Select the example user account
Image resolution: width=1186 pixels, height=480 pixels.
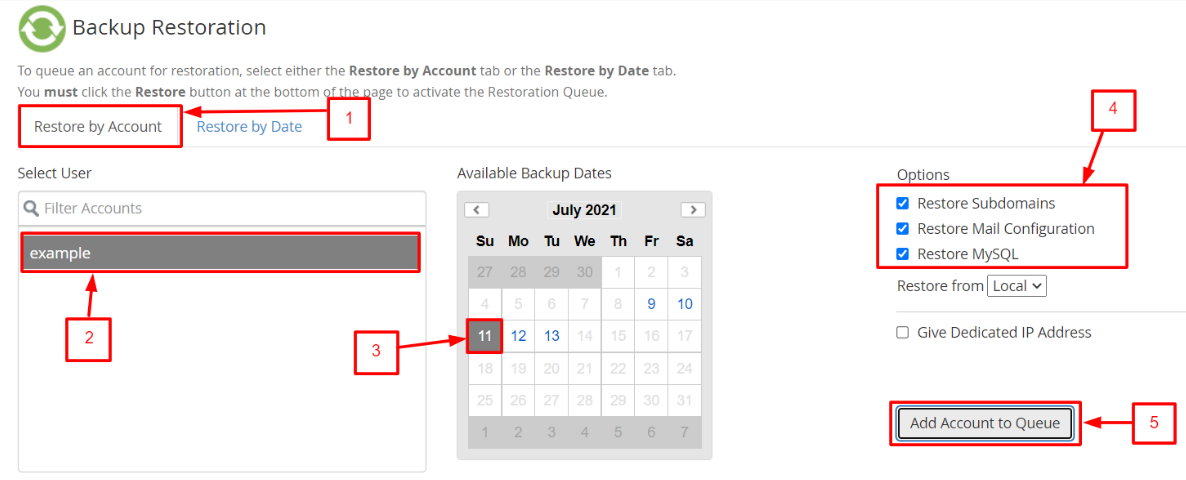point(220,253)
